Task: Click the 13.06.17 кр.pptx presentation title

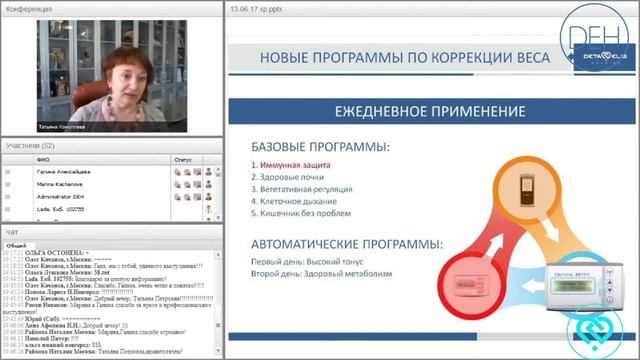Action: 256,9
